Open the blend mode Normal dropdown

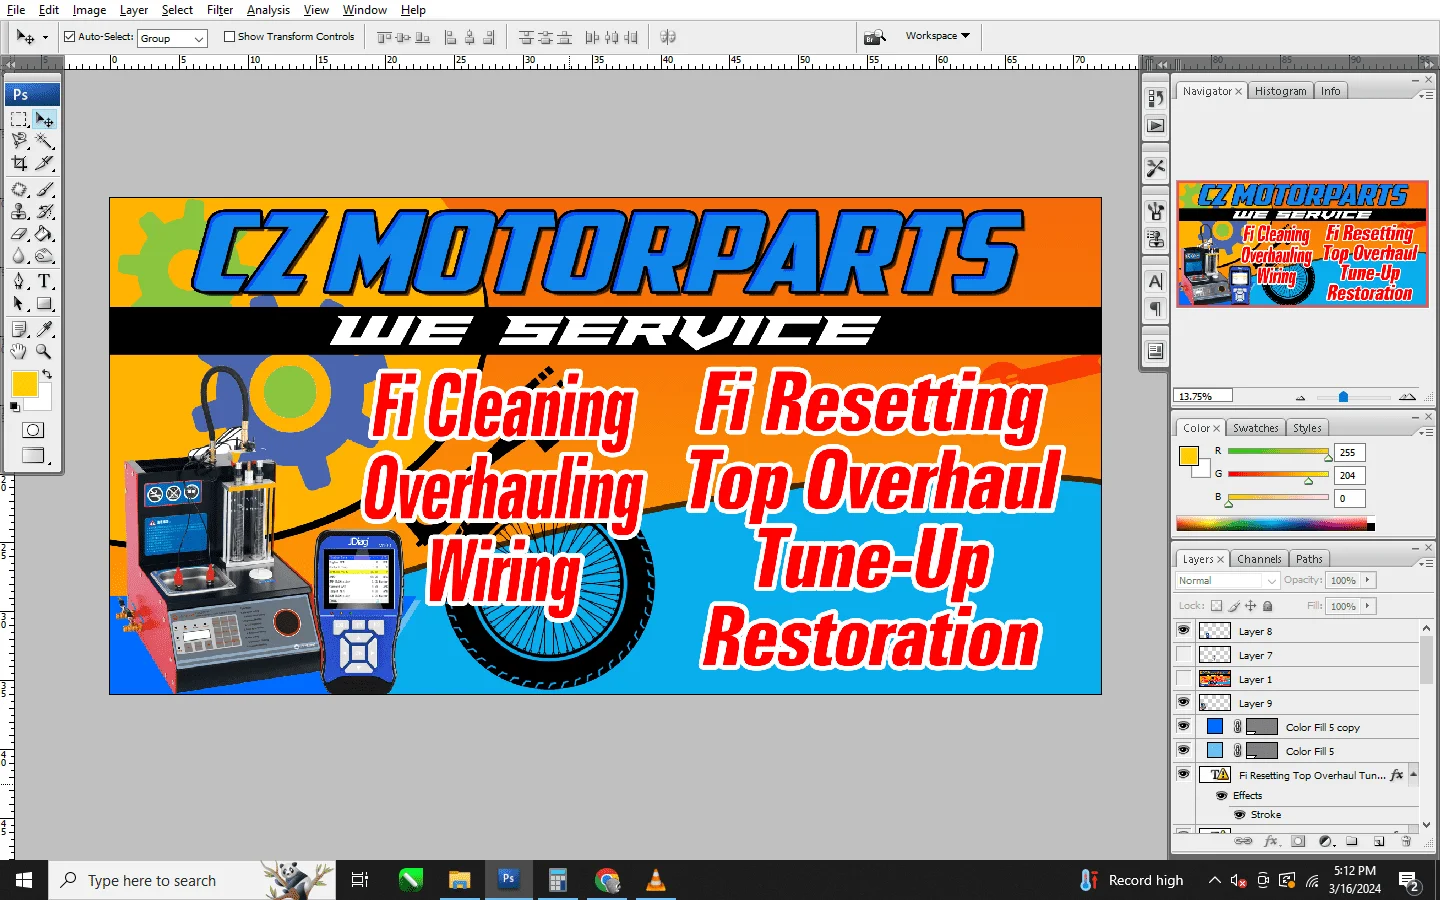[1227, 581]
